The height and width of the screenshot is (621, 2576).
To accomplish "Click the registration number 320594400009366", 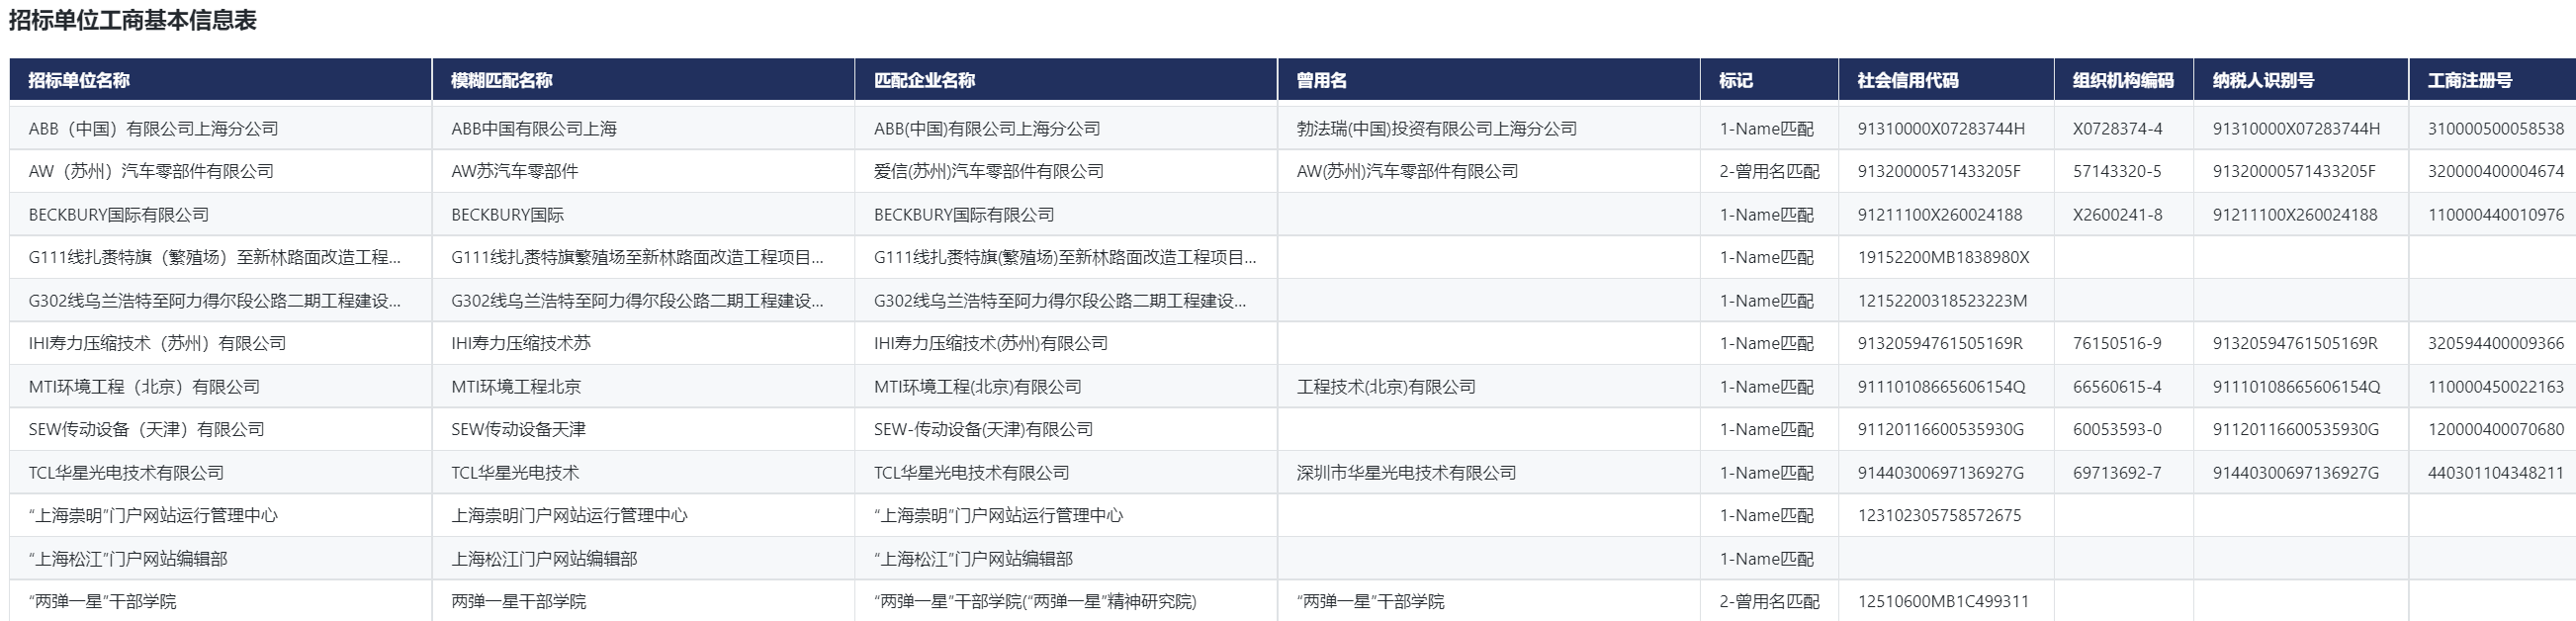I will coord(2496,344).
